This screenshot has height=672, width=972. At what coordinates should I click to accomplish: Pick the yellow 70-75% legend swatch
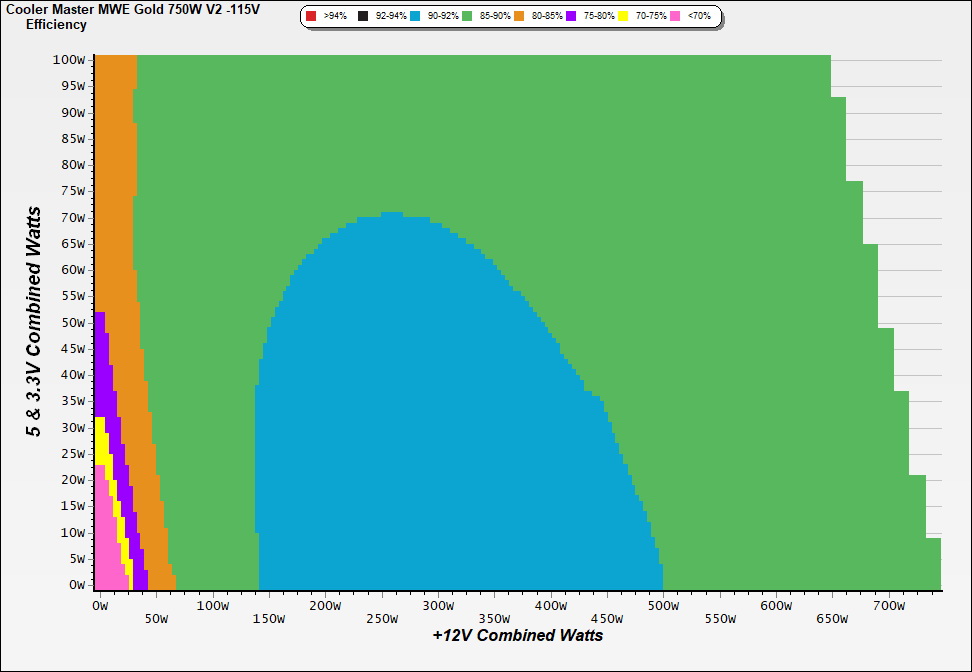click(x=623, y=17)
